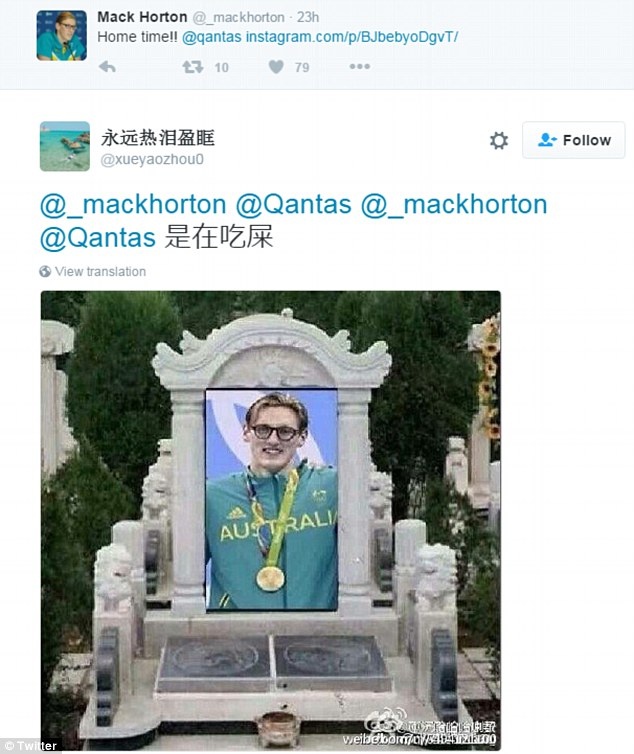Screen dimensions: 634x754
Task: Click the @qantas mention in top tweet
Action: [212, 37]
